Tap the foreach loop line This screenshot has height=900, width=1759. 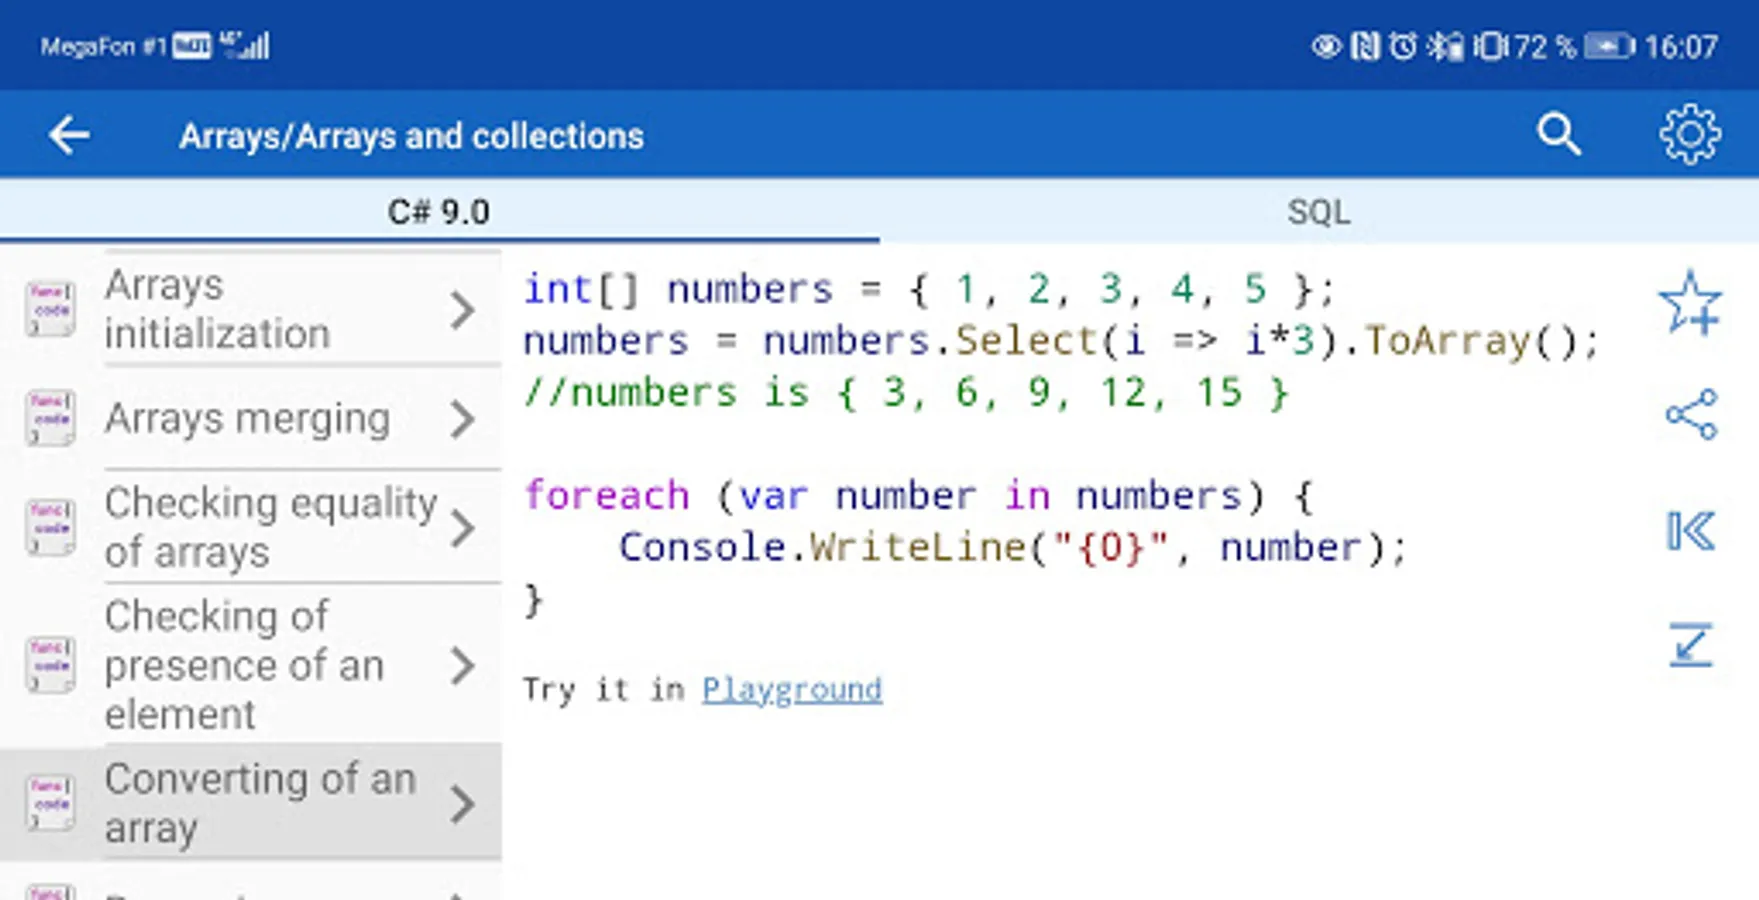click(918, 496)
